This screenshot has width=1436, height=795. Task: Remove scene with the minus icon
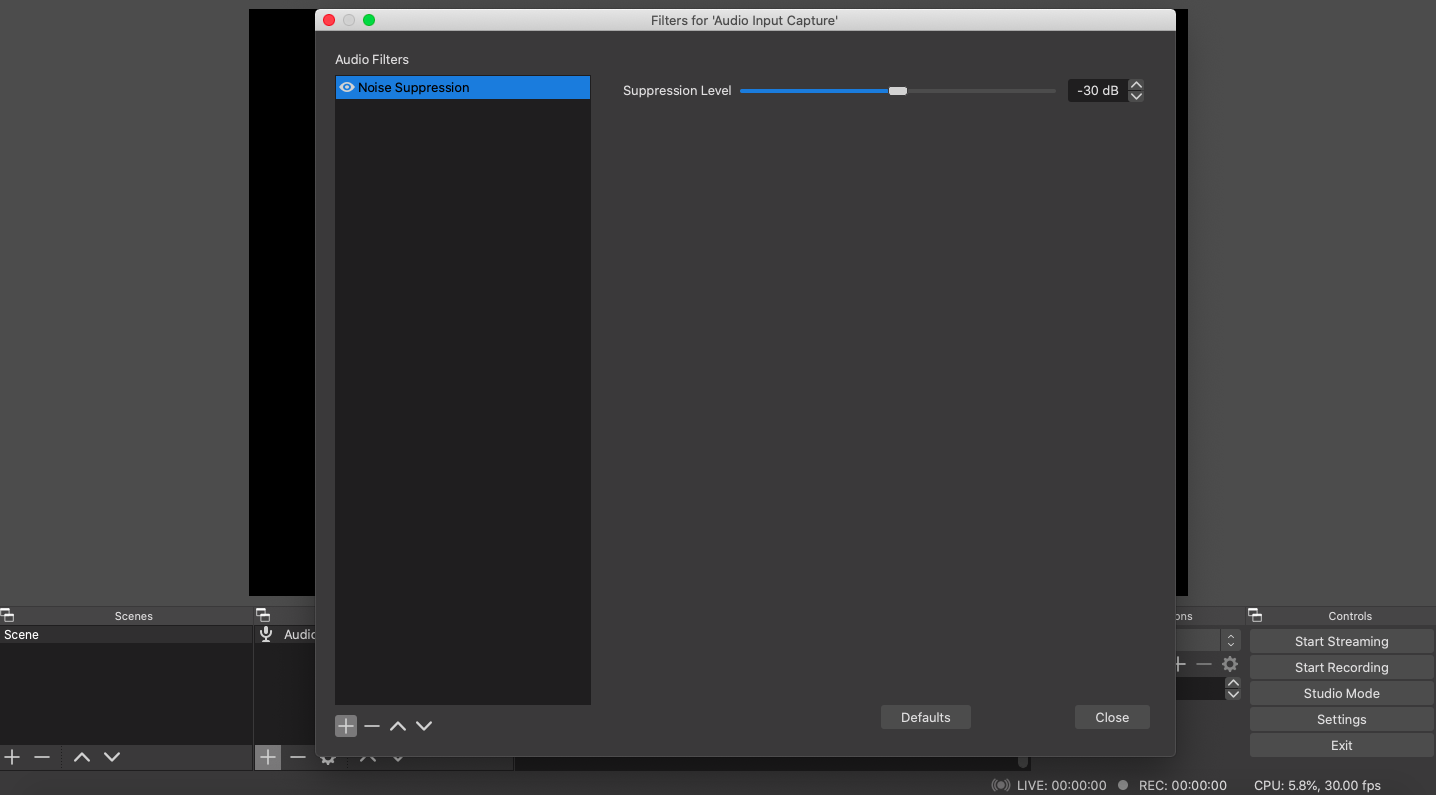coord(42,757)
